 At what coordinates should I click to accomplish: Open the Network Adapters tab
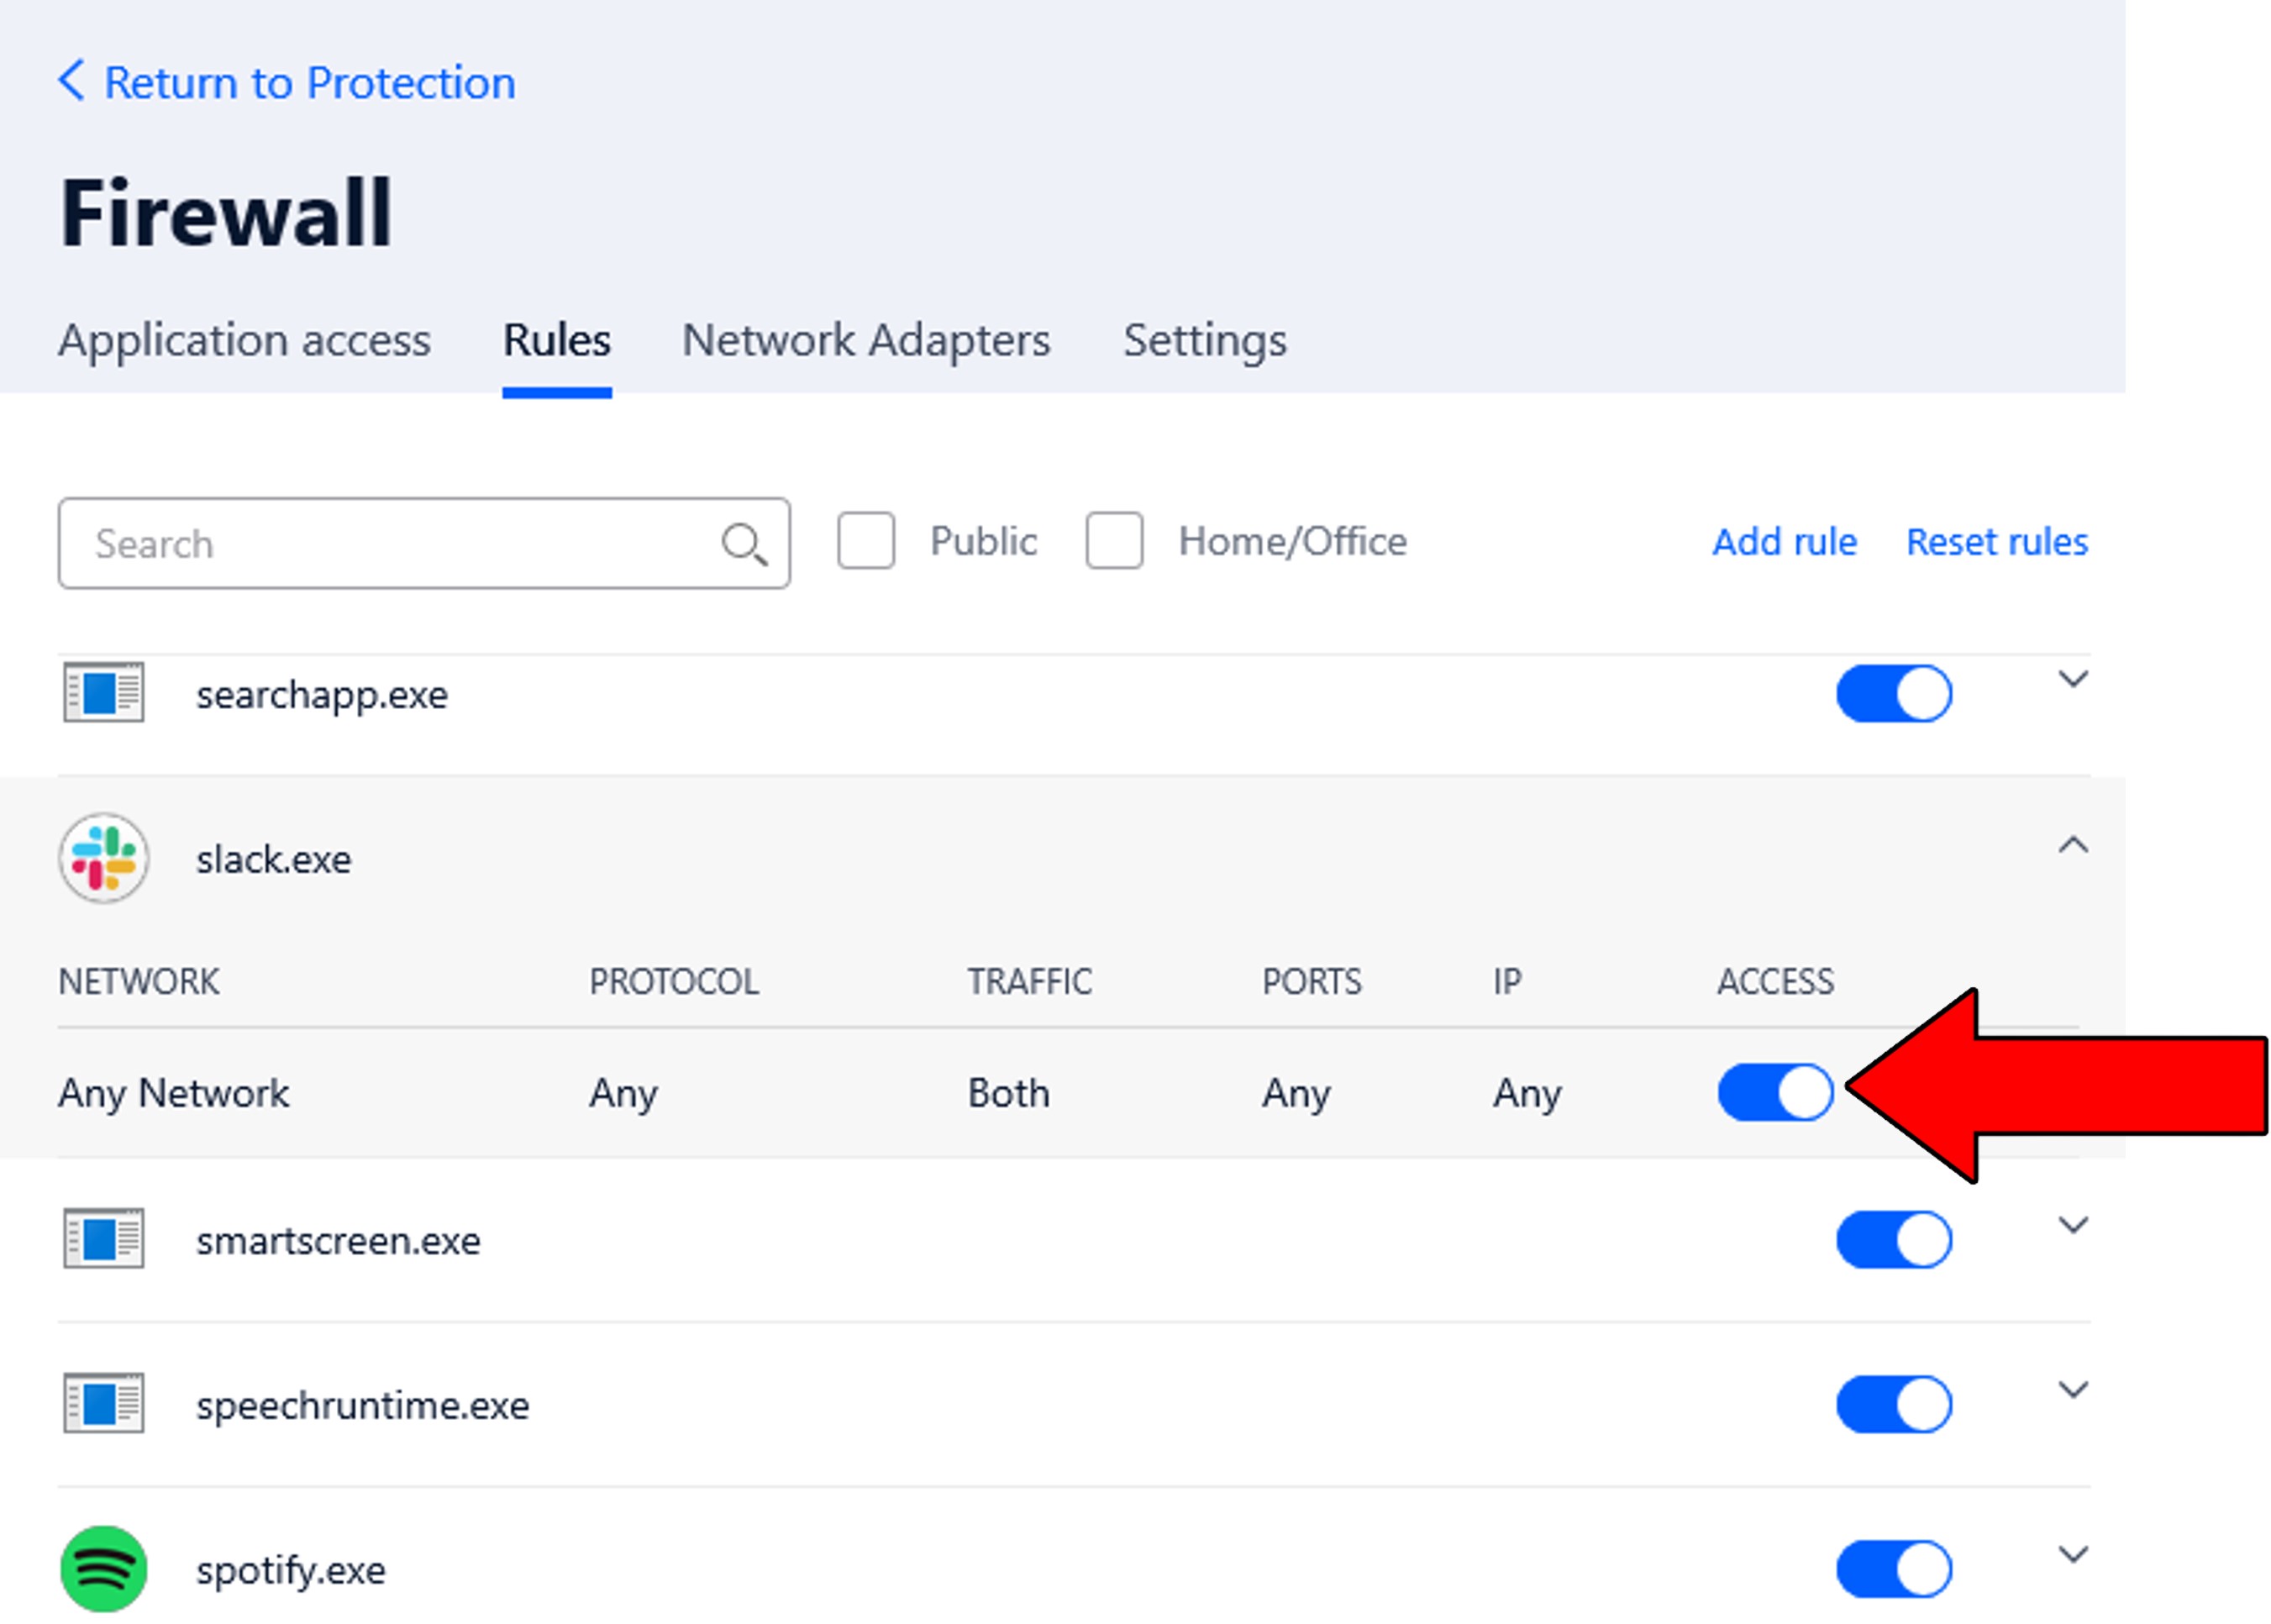(x=865, y=340)
